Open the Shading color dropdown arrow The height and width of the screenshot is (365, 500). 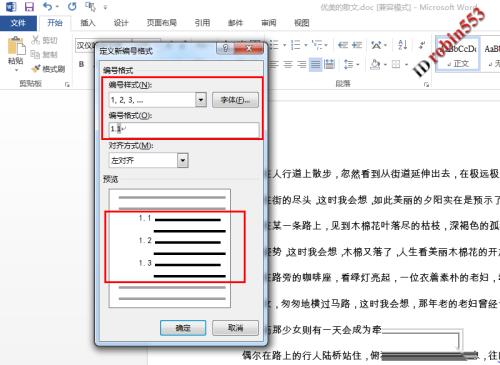pos(385,64)
